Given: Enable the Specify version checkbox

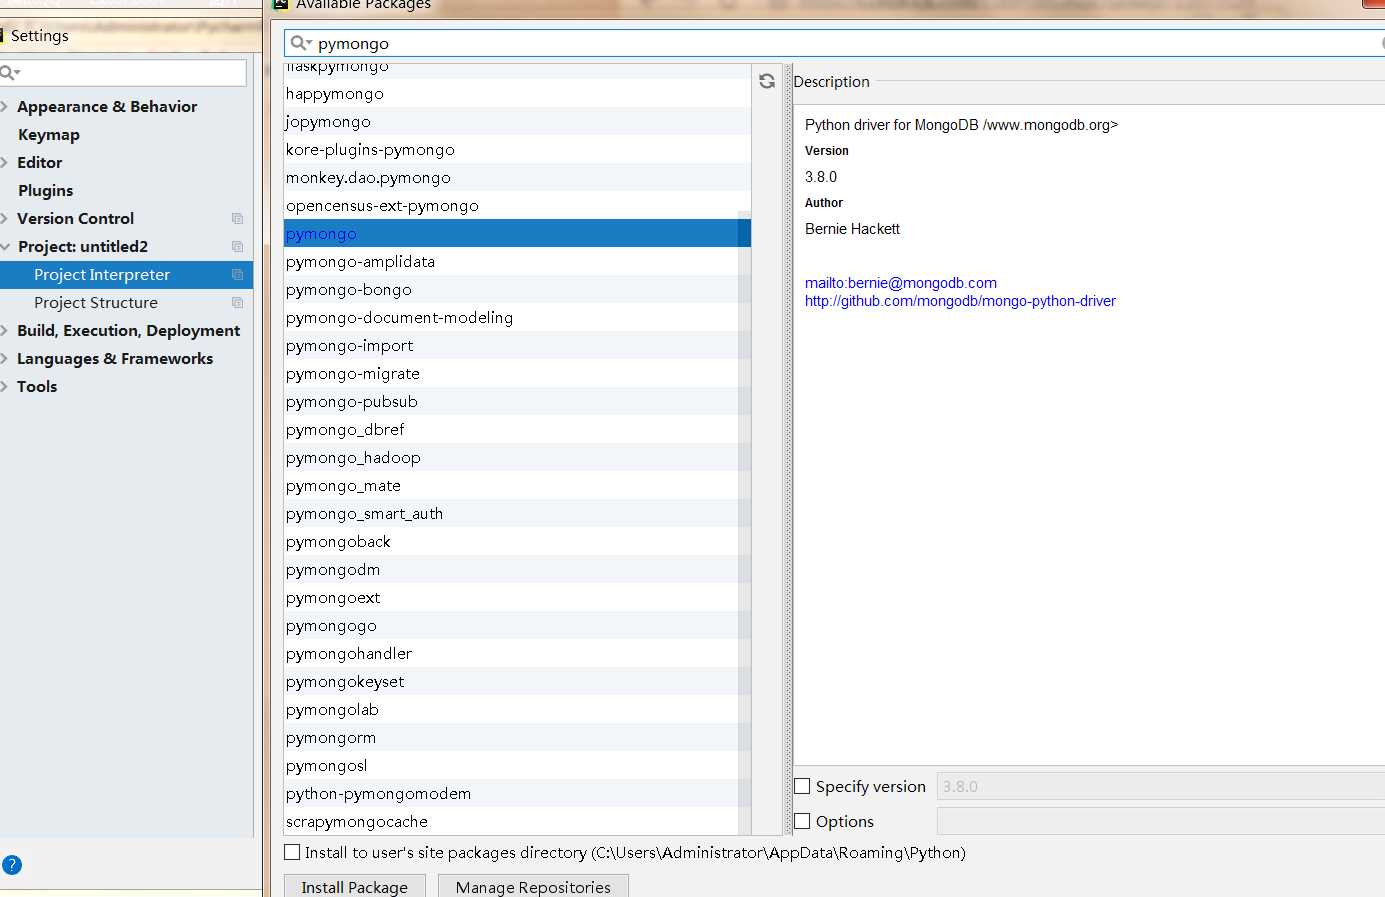Looking at the screenshot, I should 802,786.
